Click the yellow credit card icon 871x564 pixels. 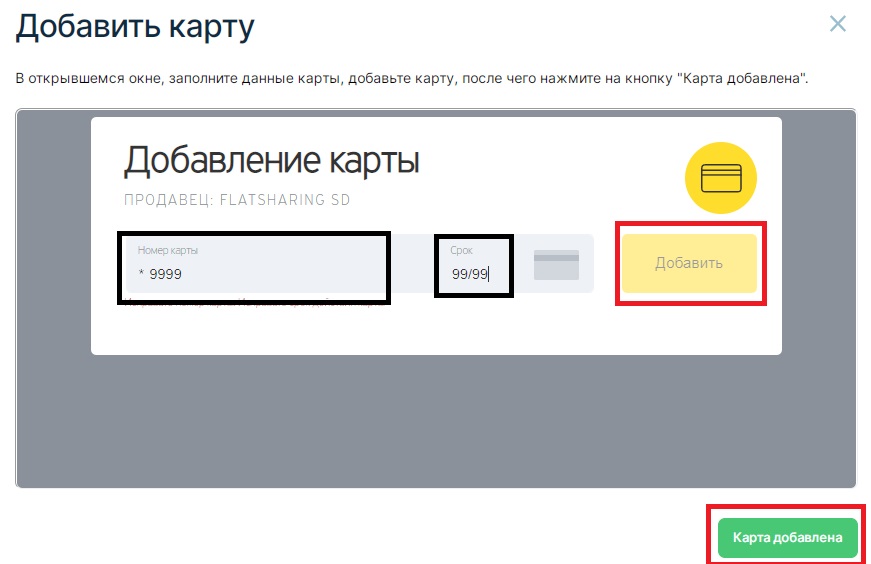[x=720, y=179]
